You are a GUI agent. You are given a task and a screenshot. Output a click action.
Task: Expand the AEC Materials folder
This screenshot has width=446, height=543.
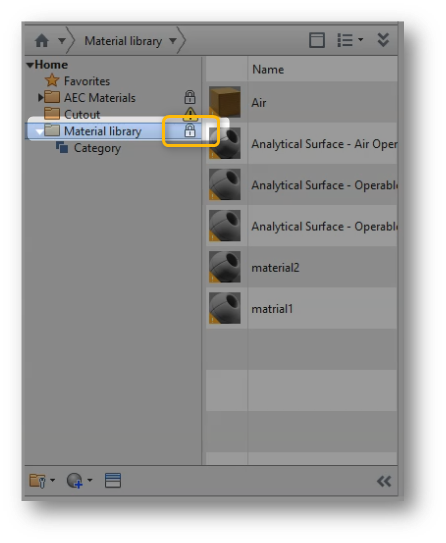pyautogui.click(x=40, y=97)
